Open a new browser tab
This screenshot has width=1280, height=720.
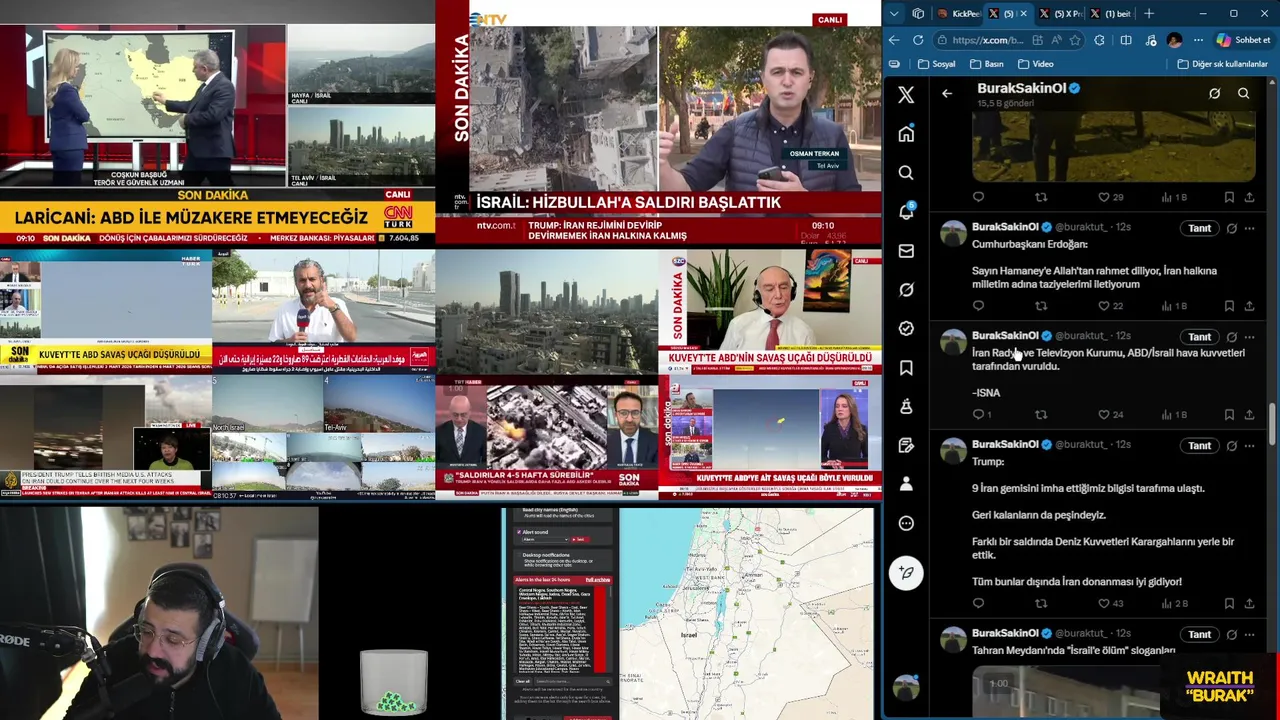[x=1149, y=13]
